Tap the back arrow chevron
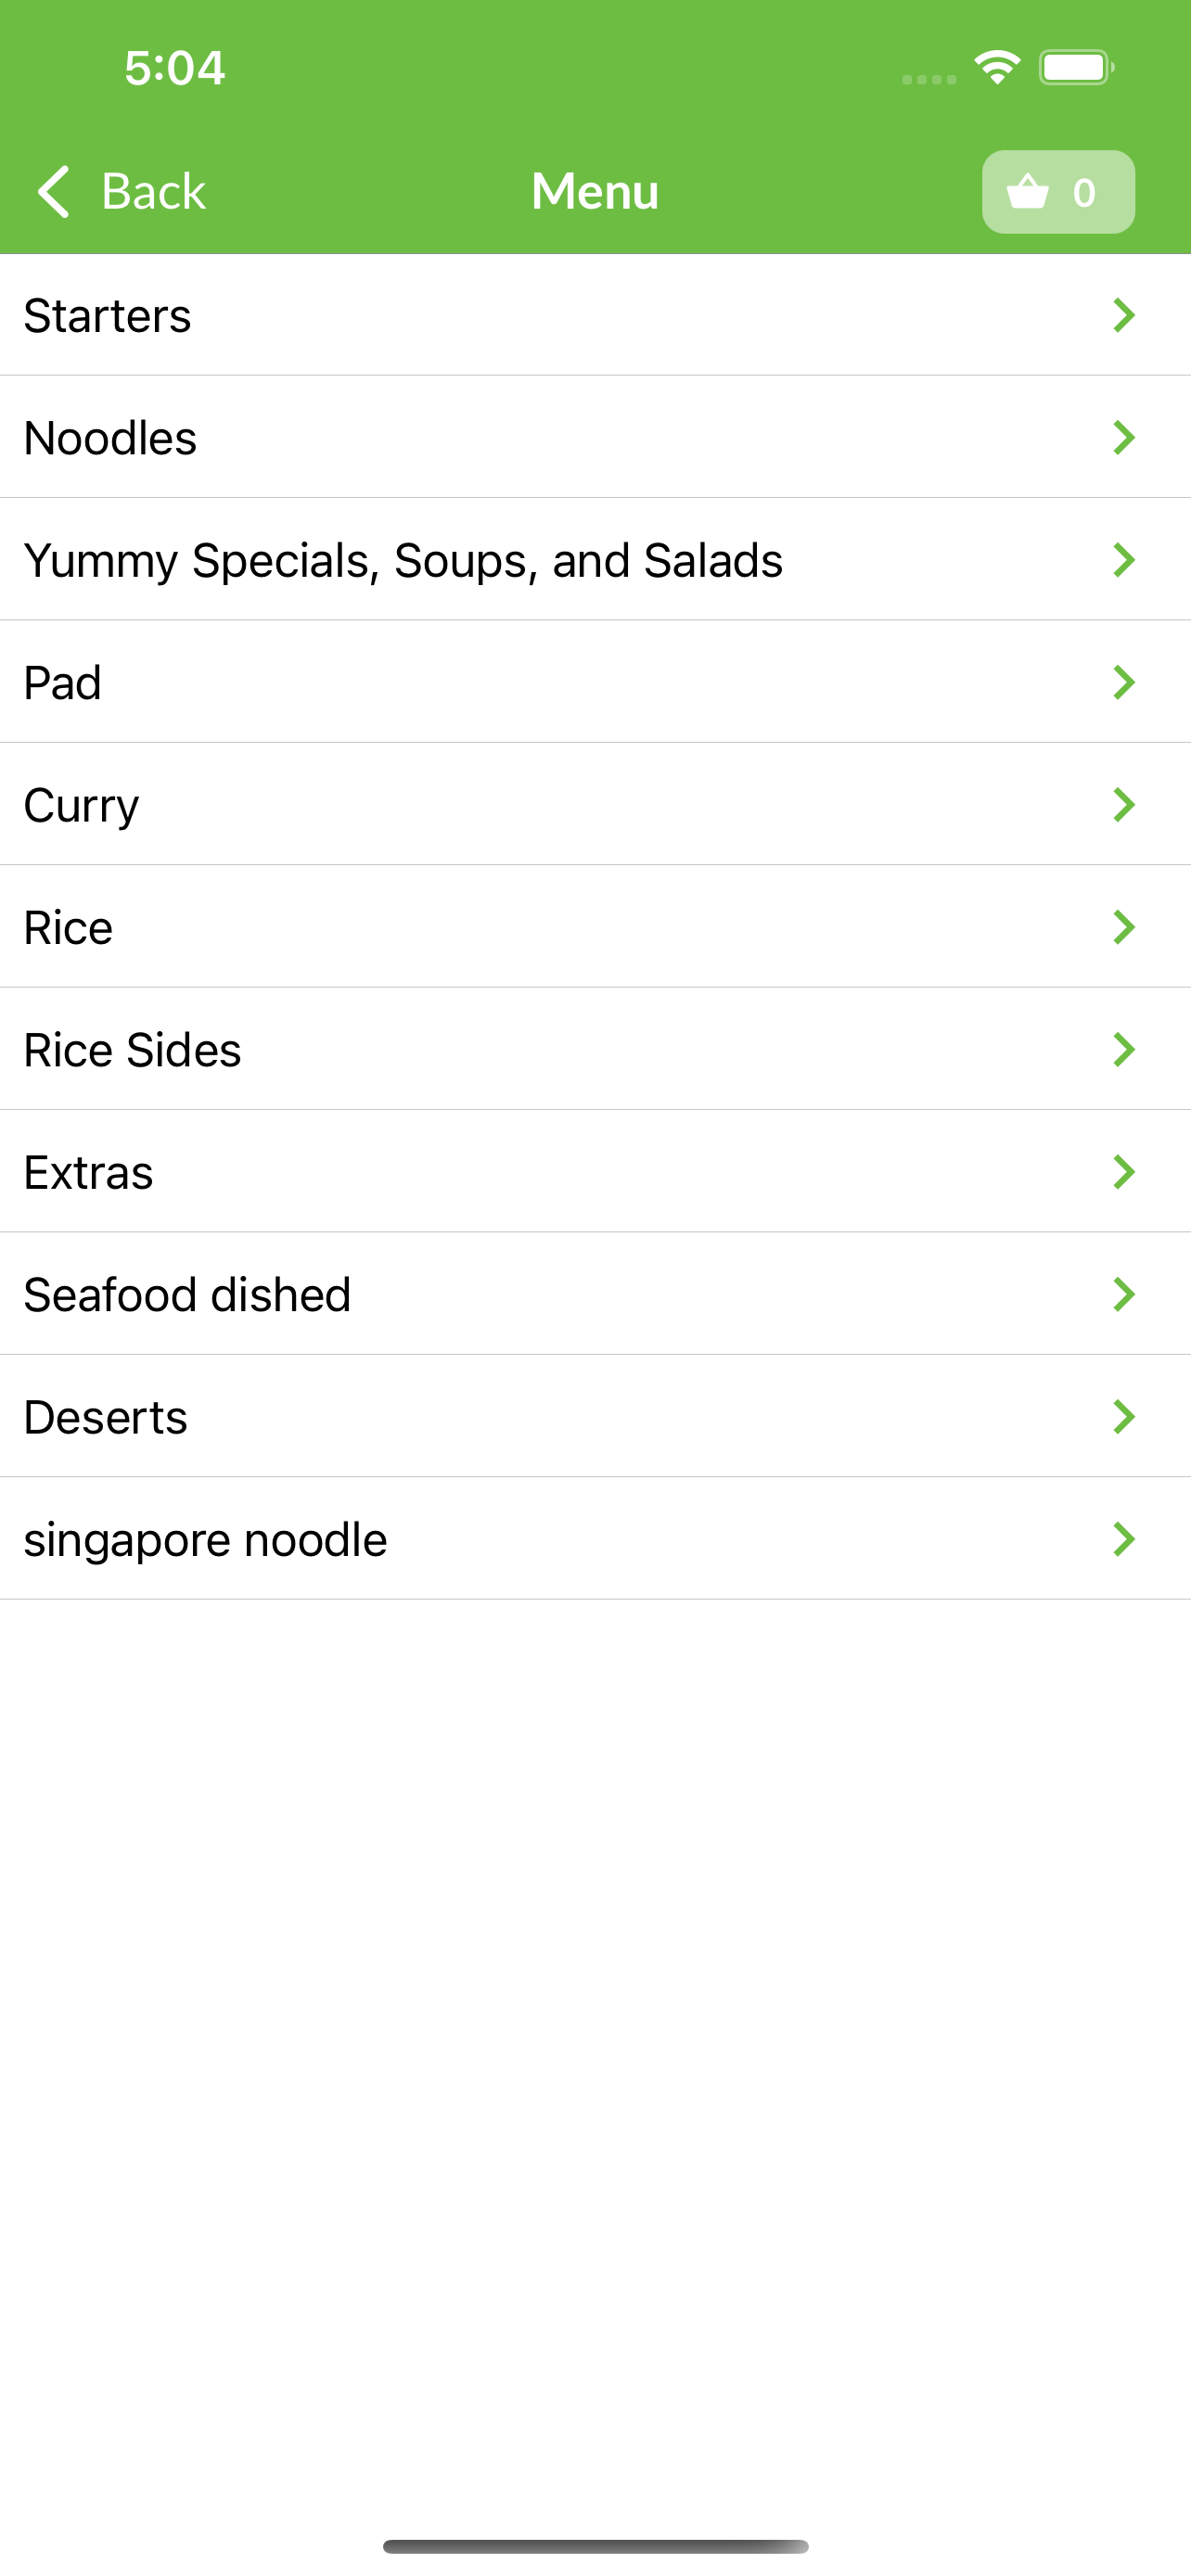 coord(54,191)
